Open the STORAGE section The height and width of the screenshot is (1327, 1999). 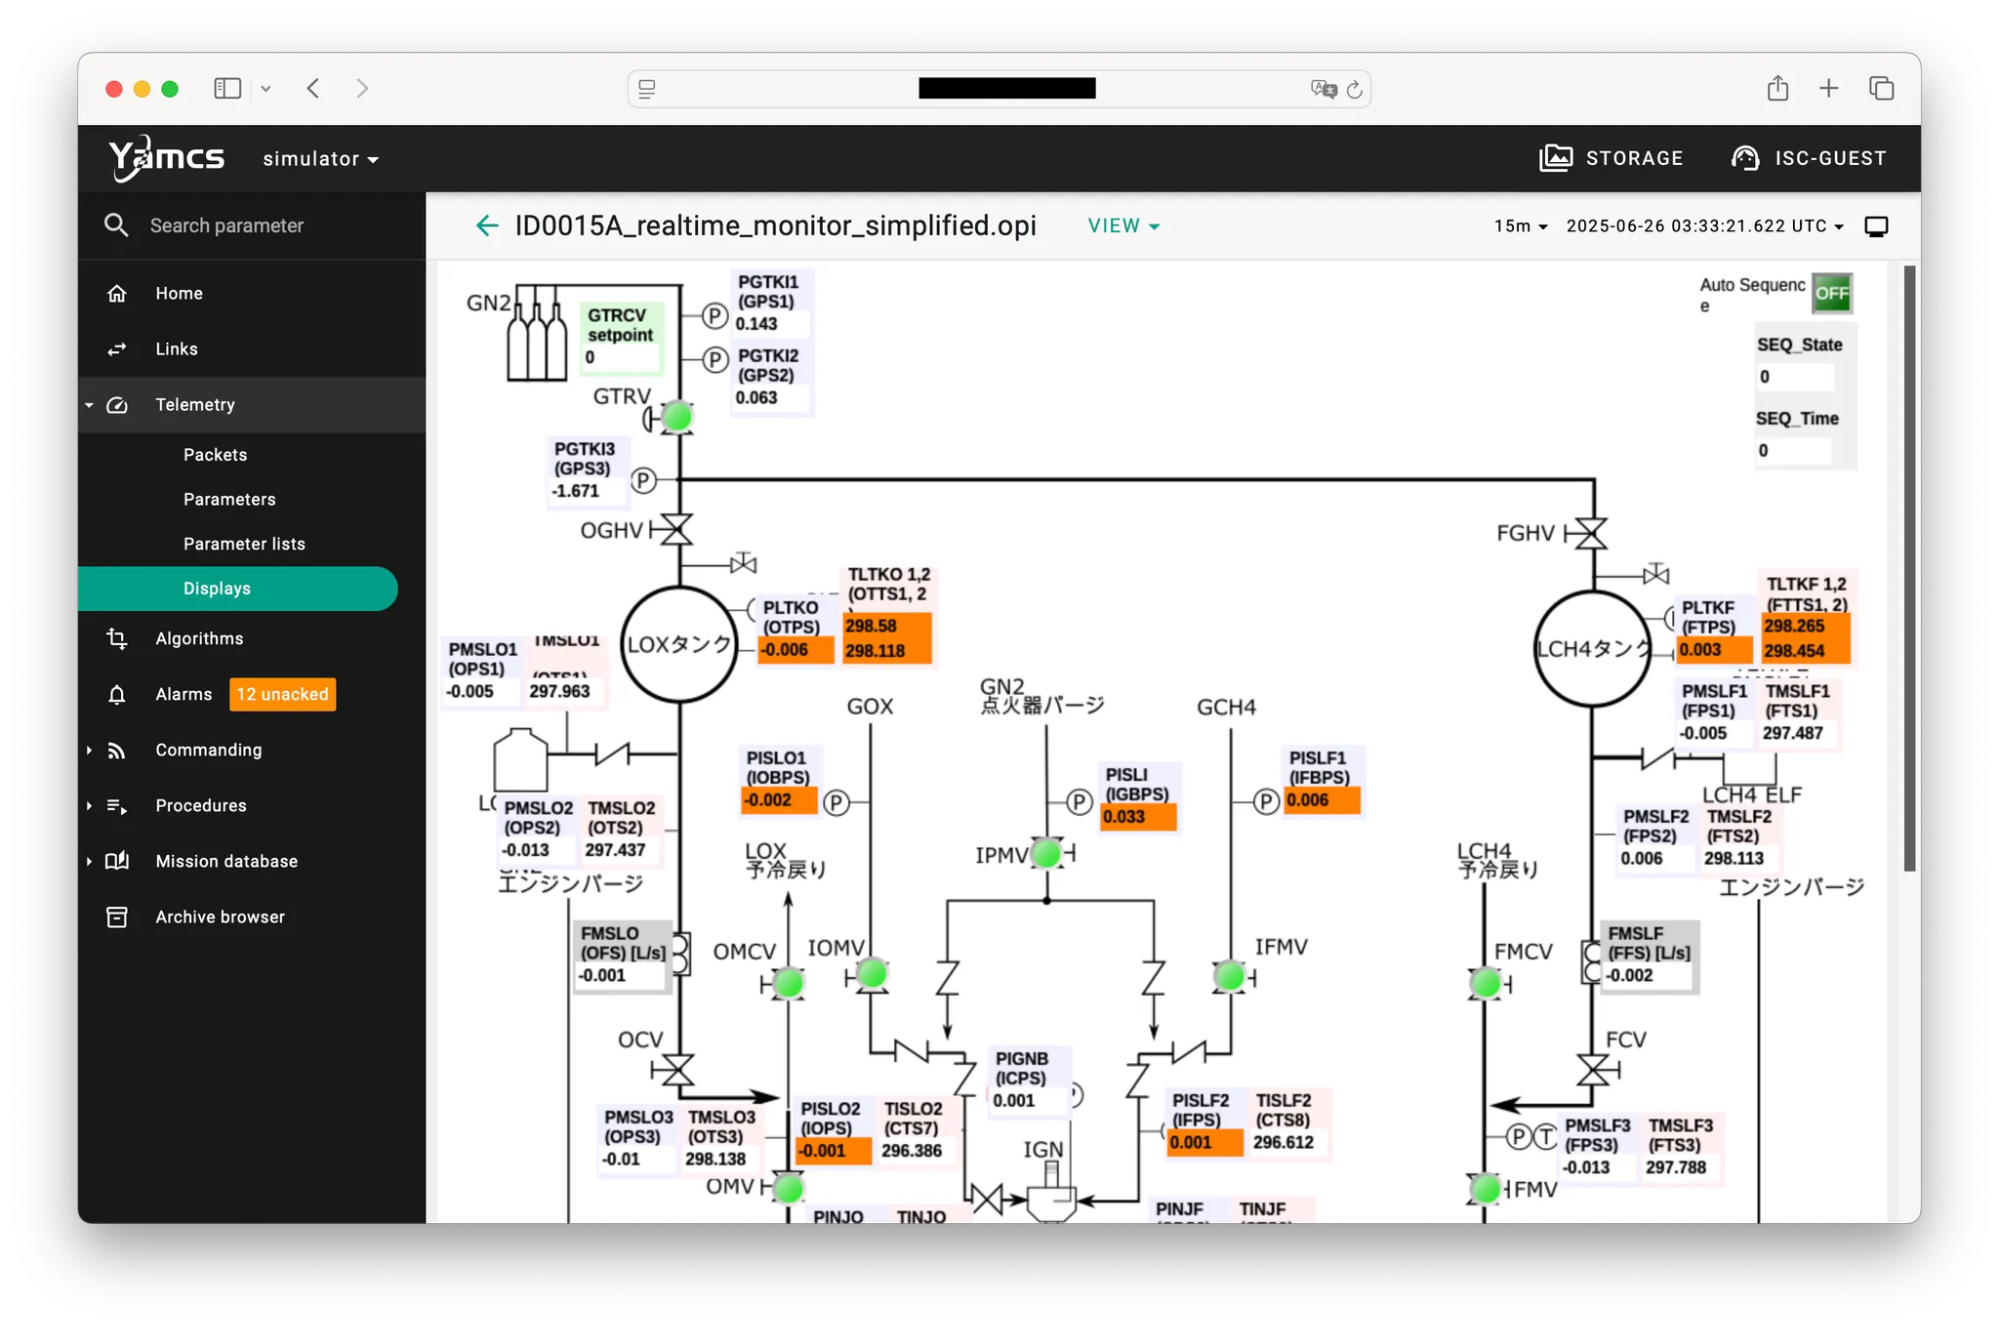pos(1612,158)
